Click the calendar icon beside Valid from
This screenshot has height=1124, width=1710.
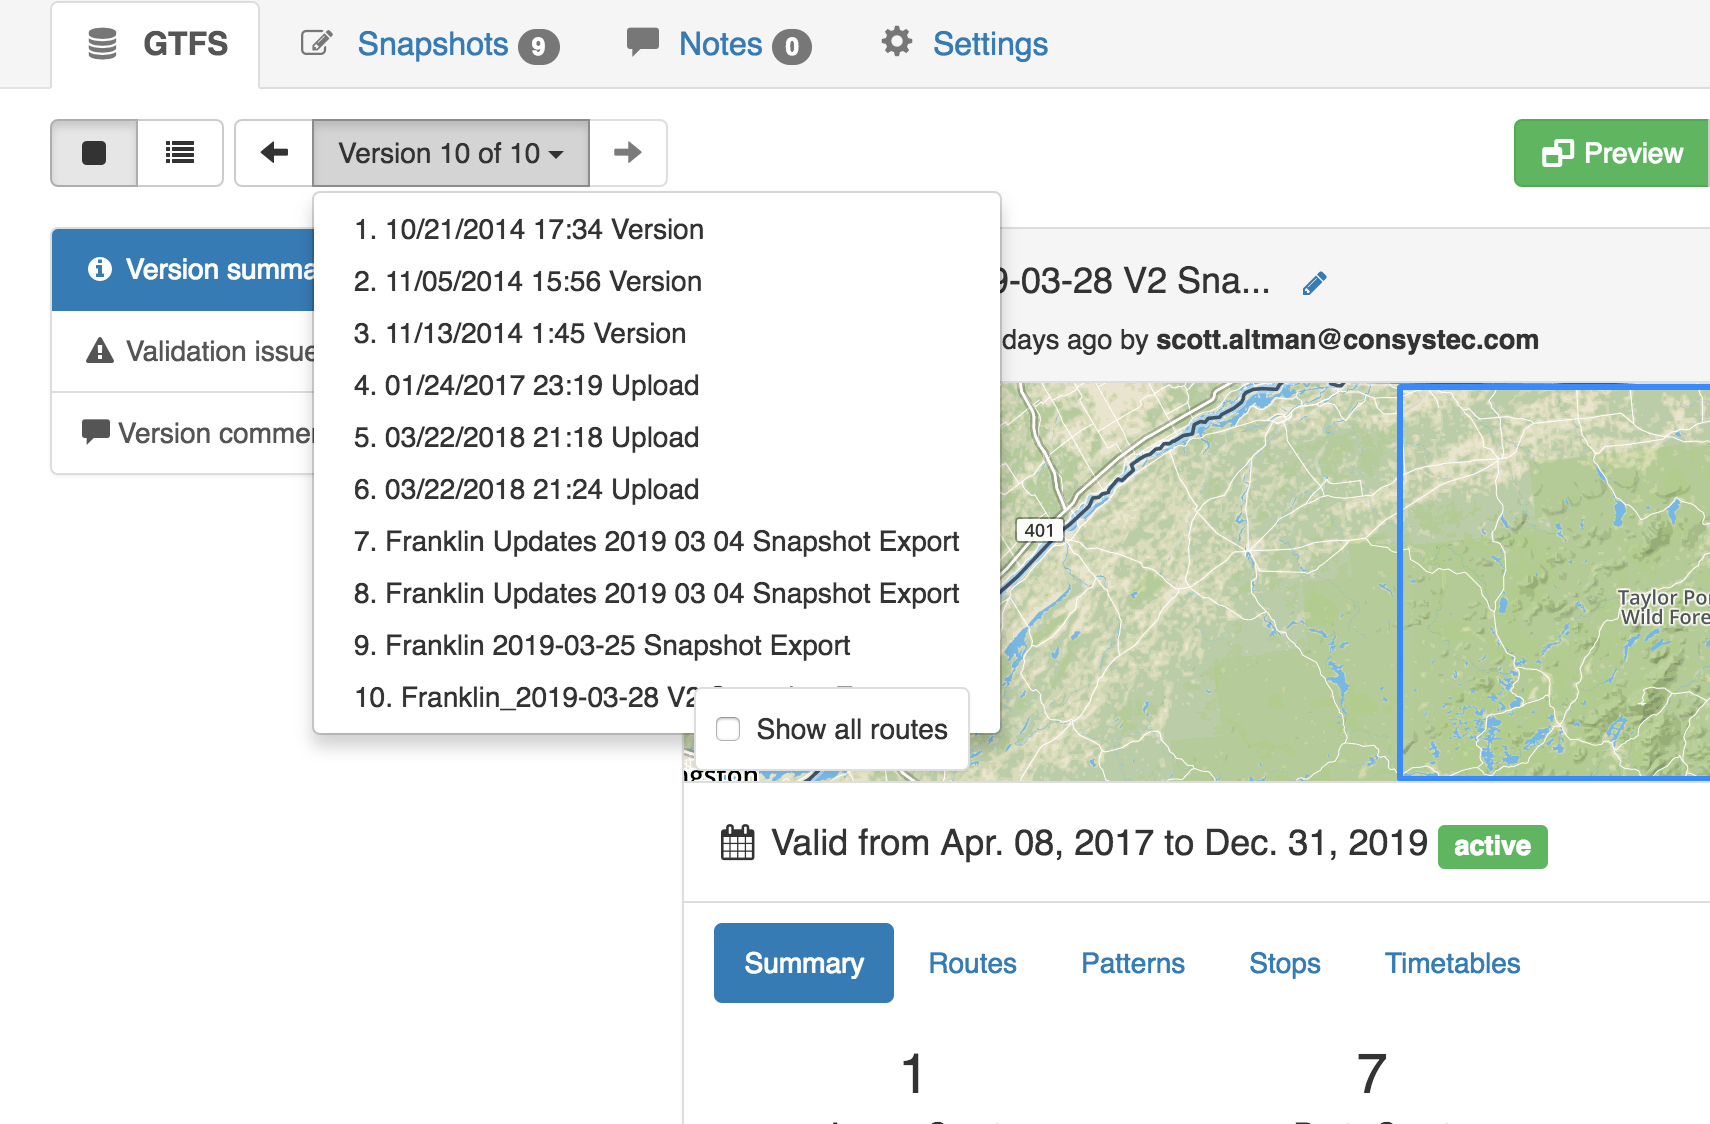coord(738,843)
